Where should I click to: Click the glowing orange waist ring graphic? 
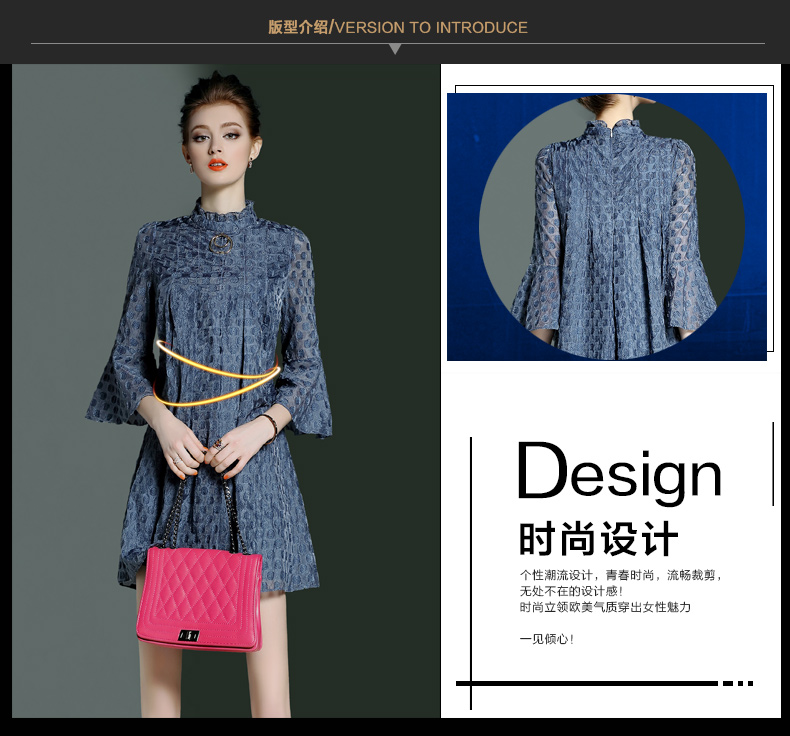217,374
